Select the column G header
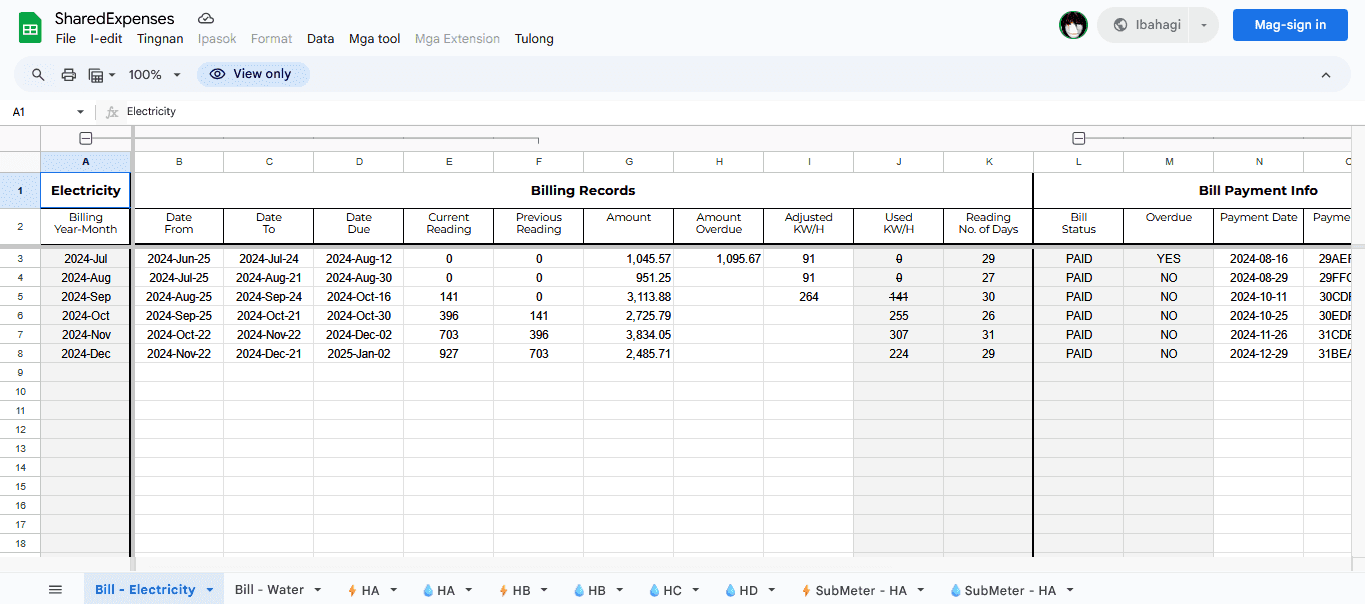 pos(628,162)
